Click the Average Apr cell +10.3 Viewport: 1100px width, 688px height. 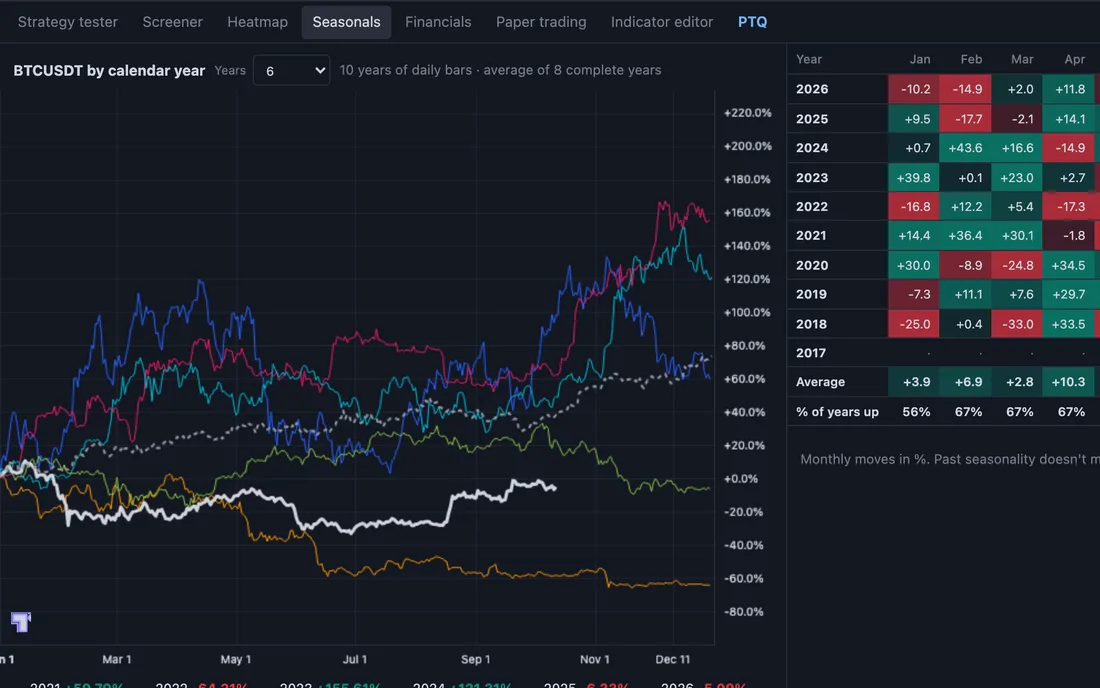click(1068, 382)
